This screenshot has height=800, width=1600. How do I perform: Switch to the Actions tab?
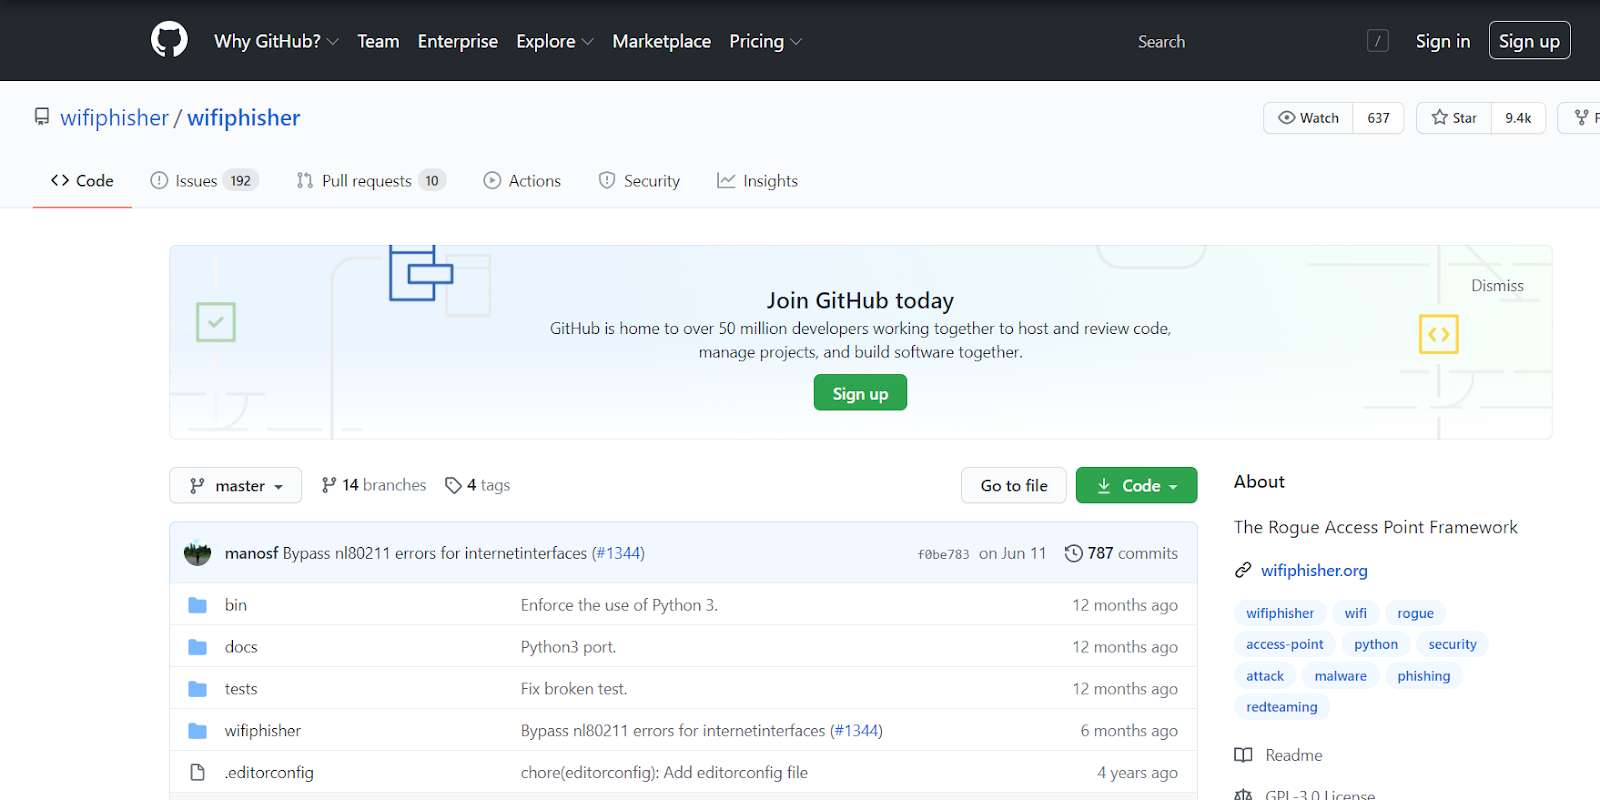click(522, 181)
